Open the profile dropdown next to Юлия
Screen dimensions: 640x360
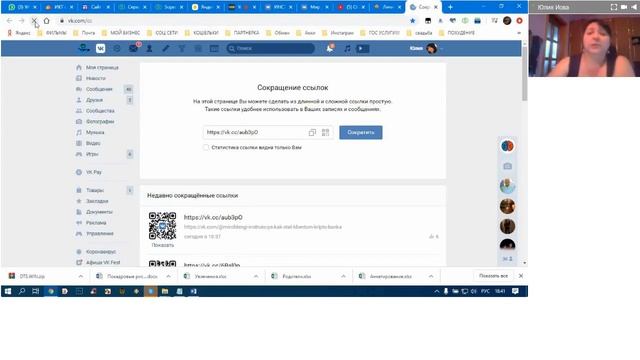point(442,49)
